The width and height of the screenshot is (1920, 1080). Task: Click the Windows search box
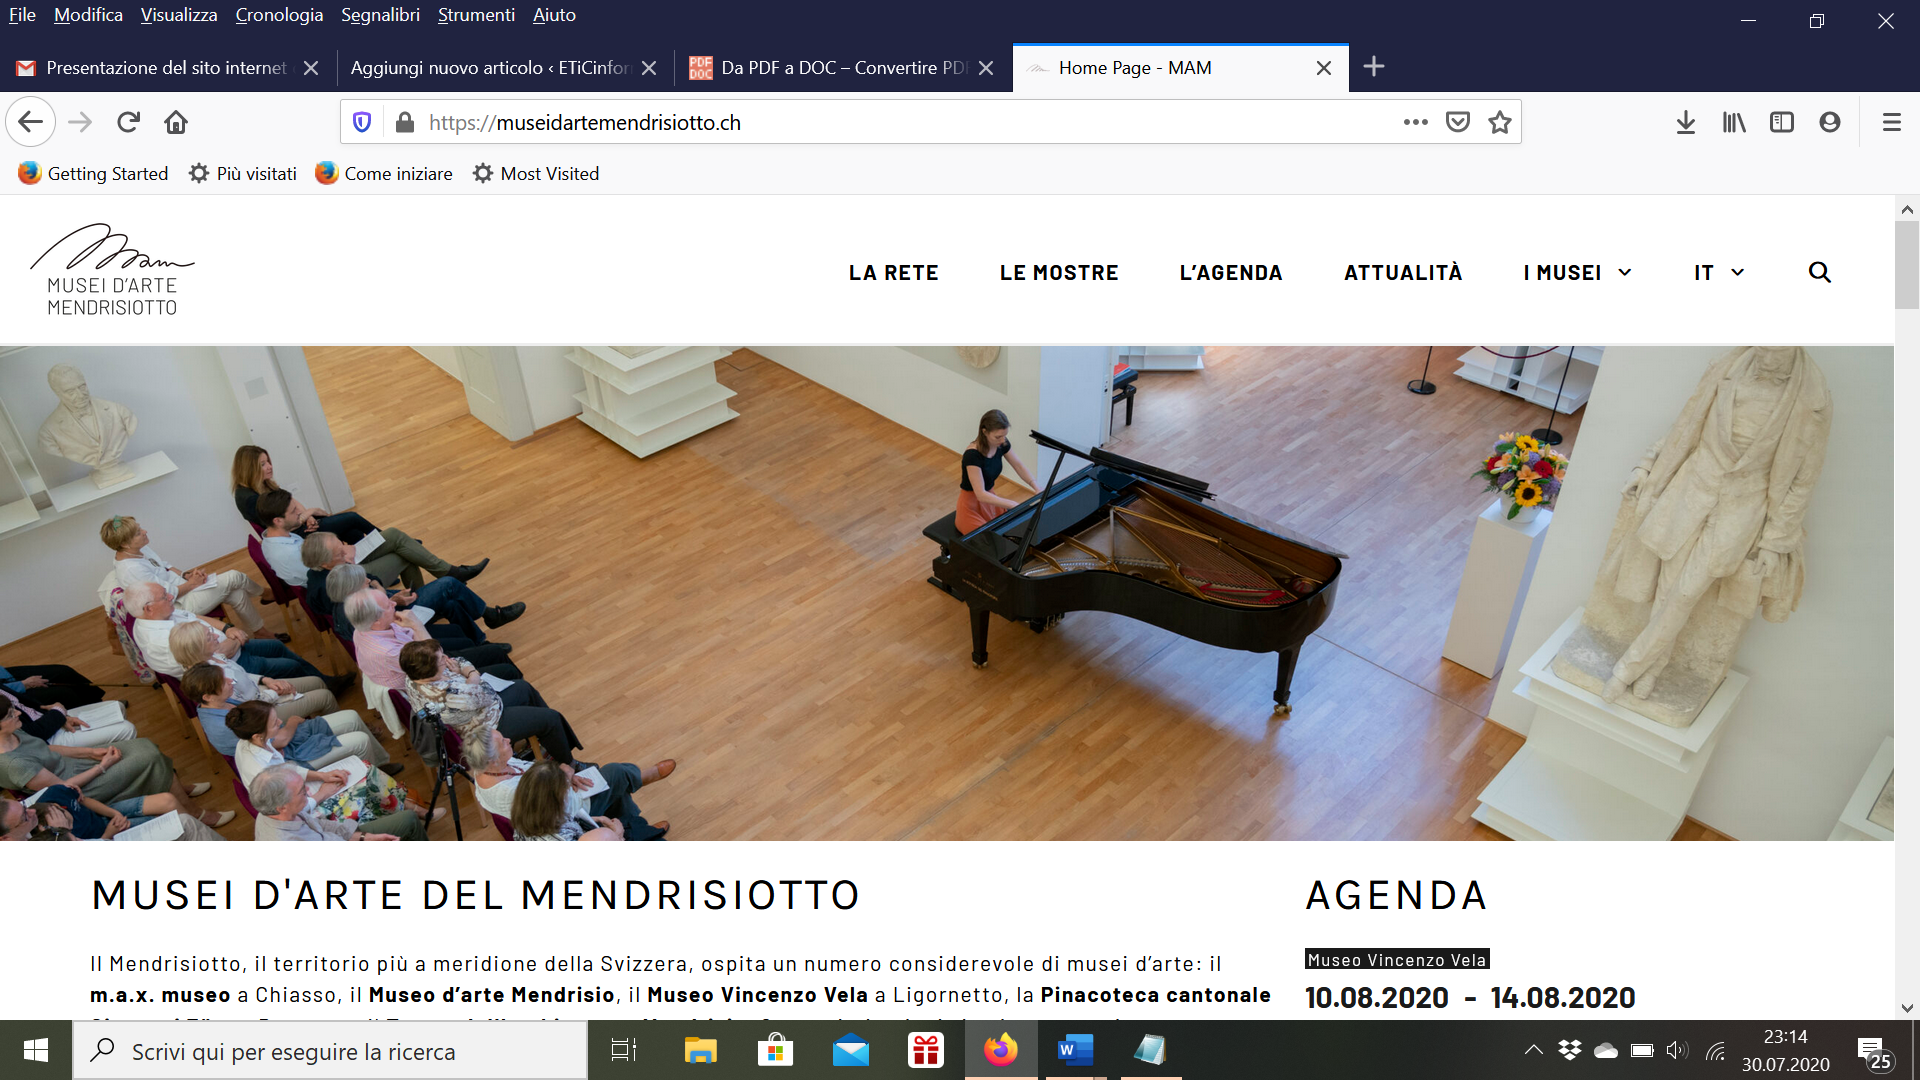330,1051
